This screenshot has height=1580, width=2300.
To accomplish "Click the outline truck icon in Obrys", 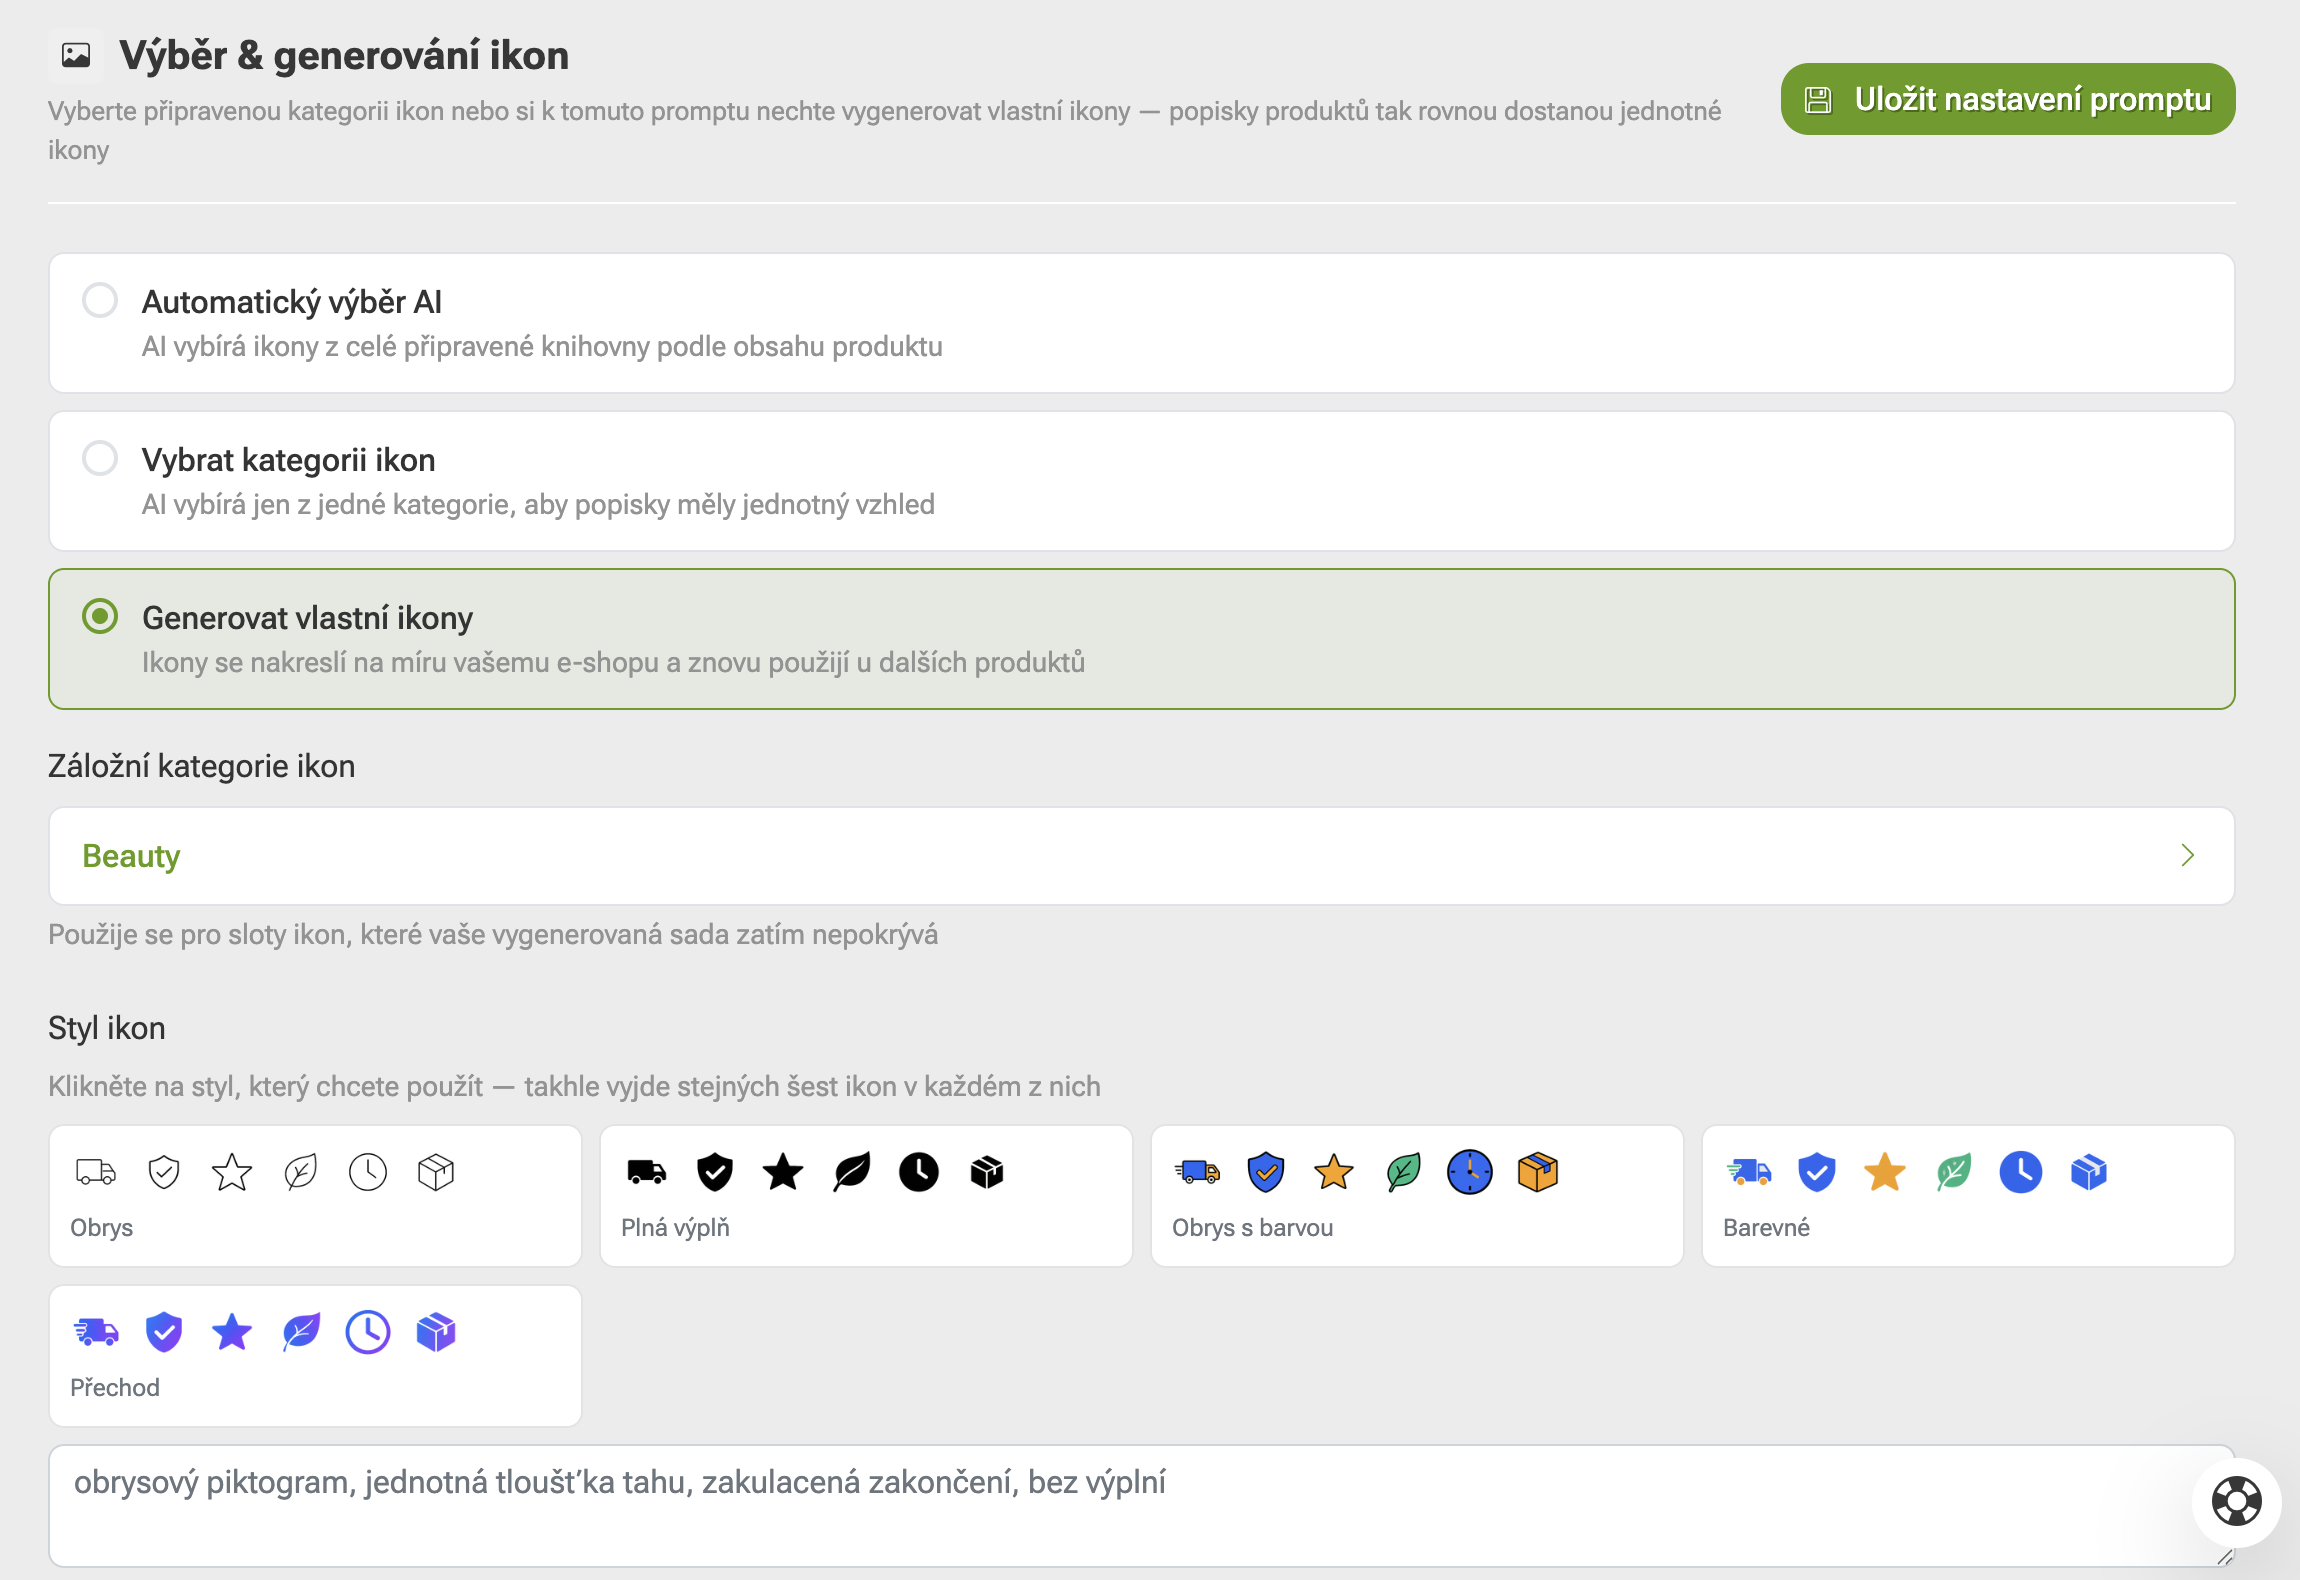I will [x=96, y=1171].
